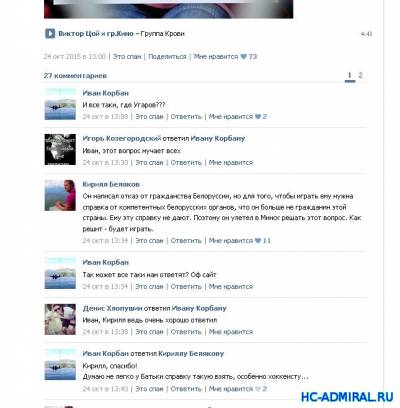400x408 pixels.
Task: Click heart icon on Иван Корбан's first comment
Action: 258,117
